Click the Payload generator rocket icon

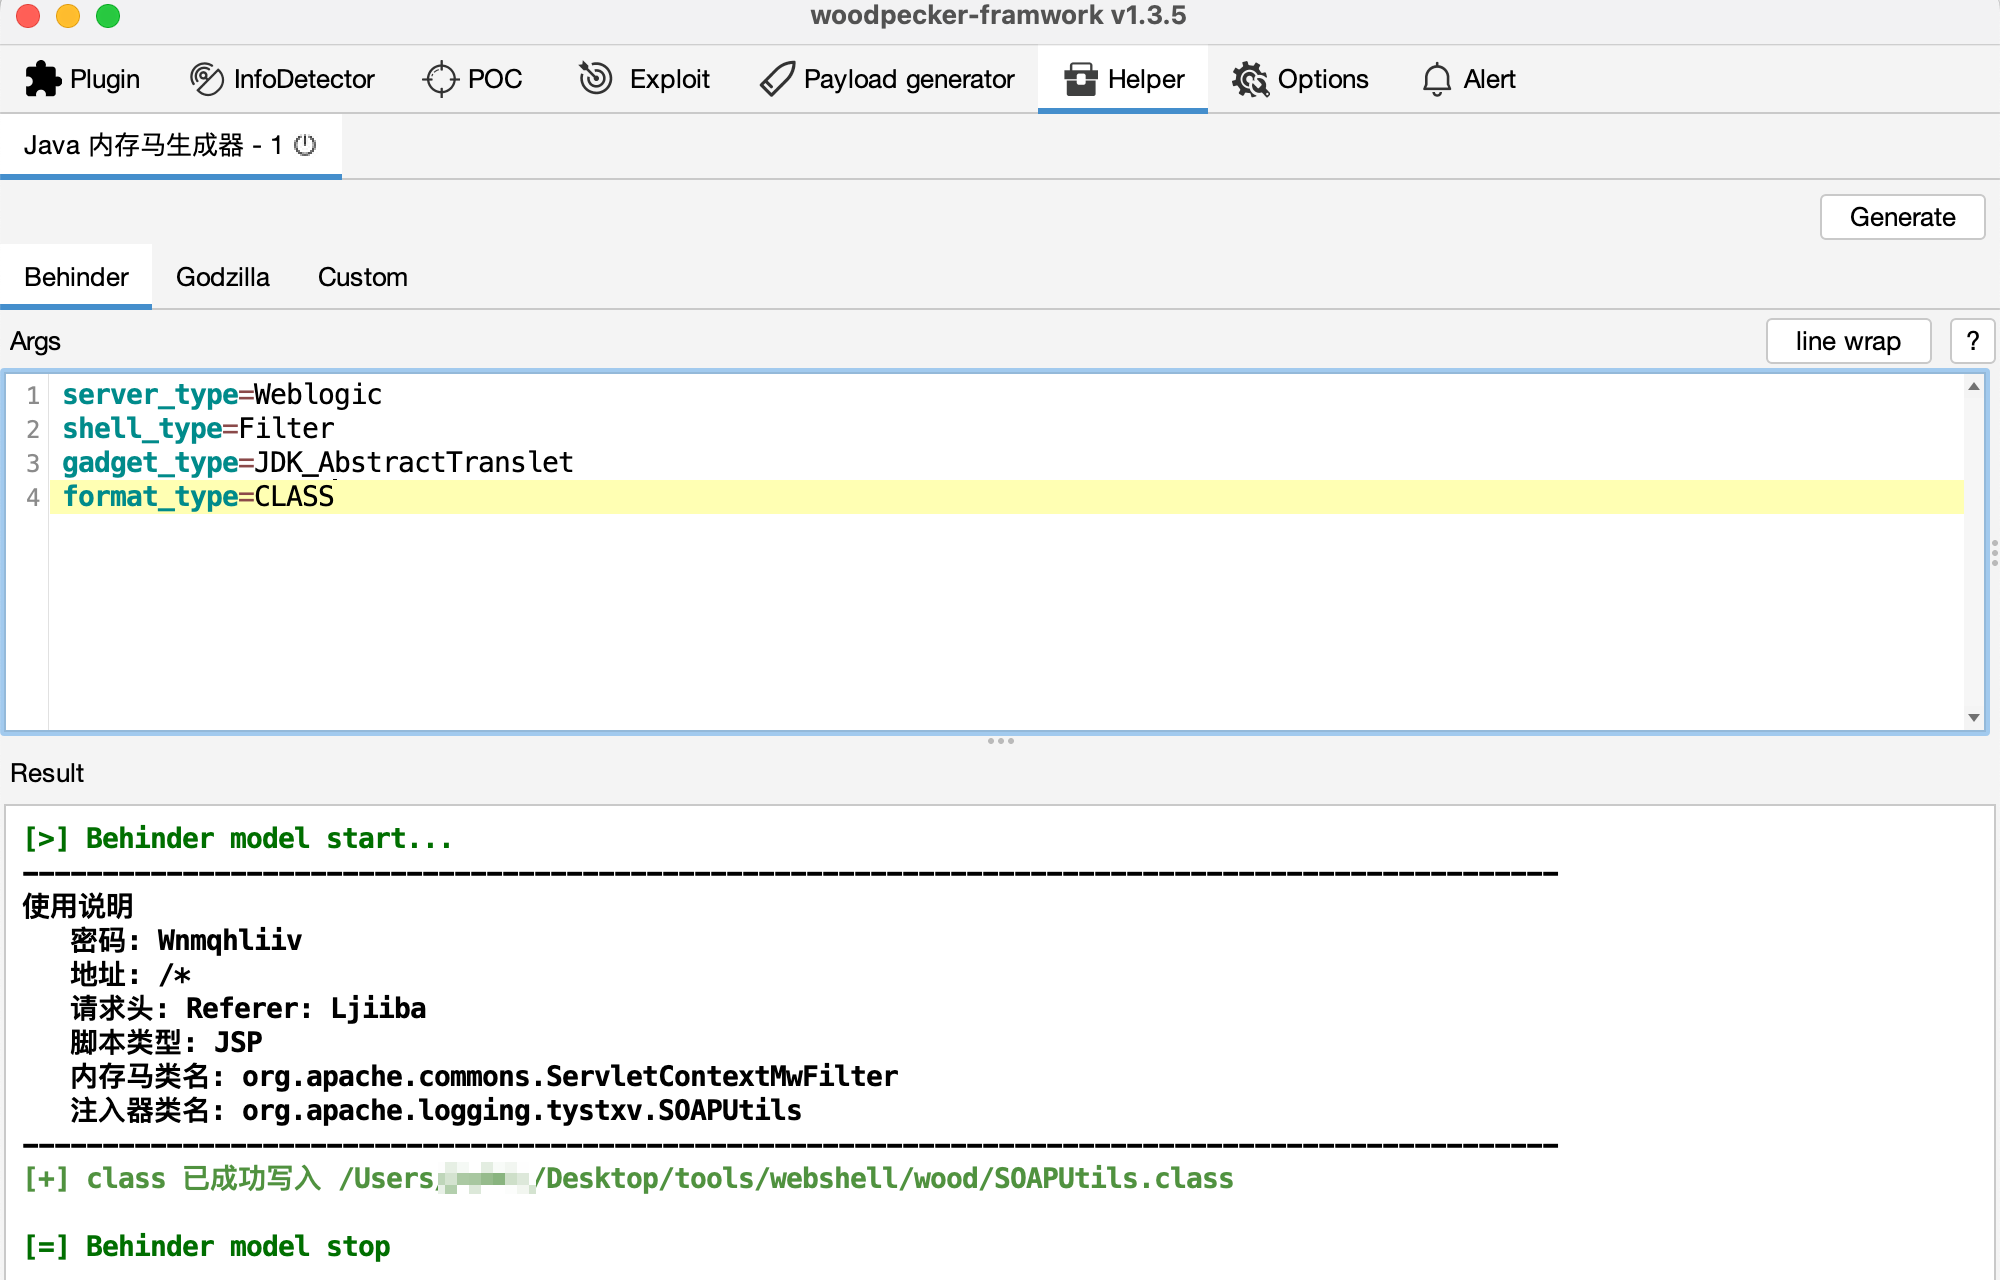click(x=777, y=79)
